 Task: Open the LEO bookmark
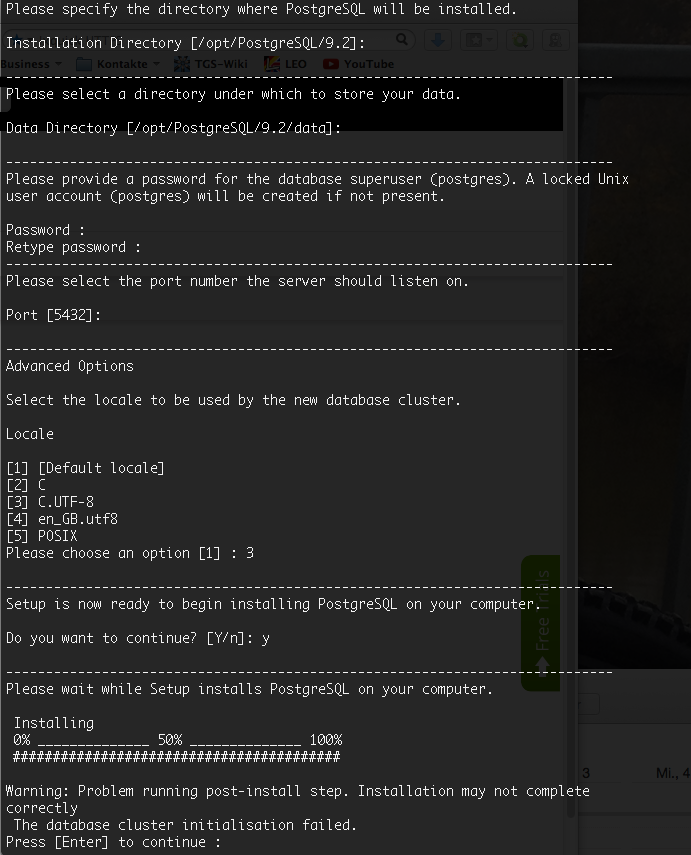coord(285,64)
